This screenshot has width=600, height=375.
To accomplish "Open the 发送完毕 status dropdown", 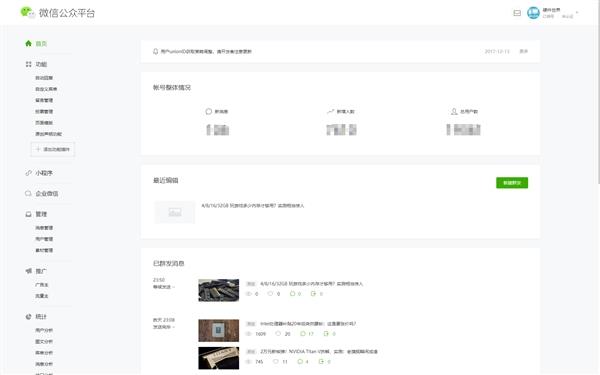I will tap(164, 327).
